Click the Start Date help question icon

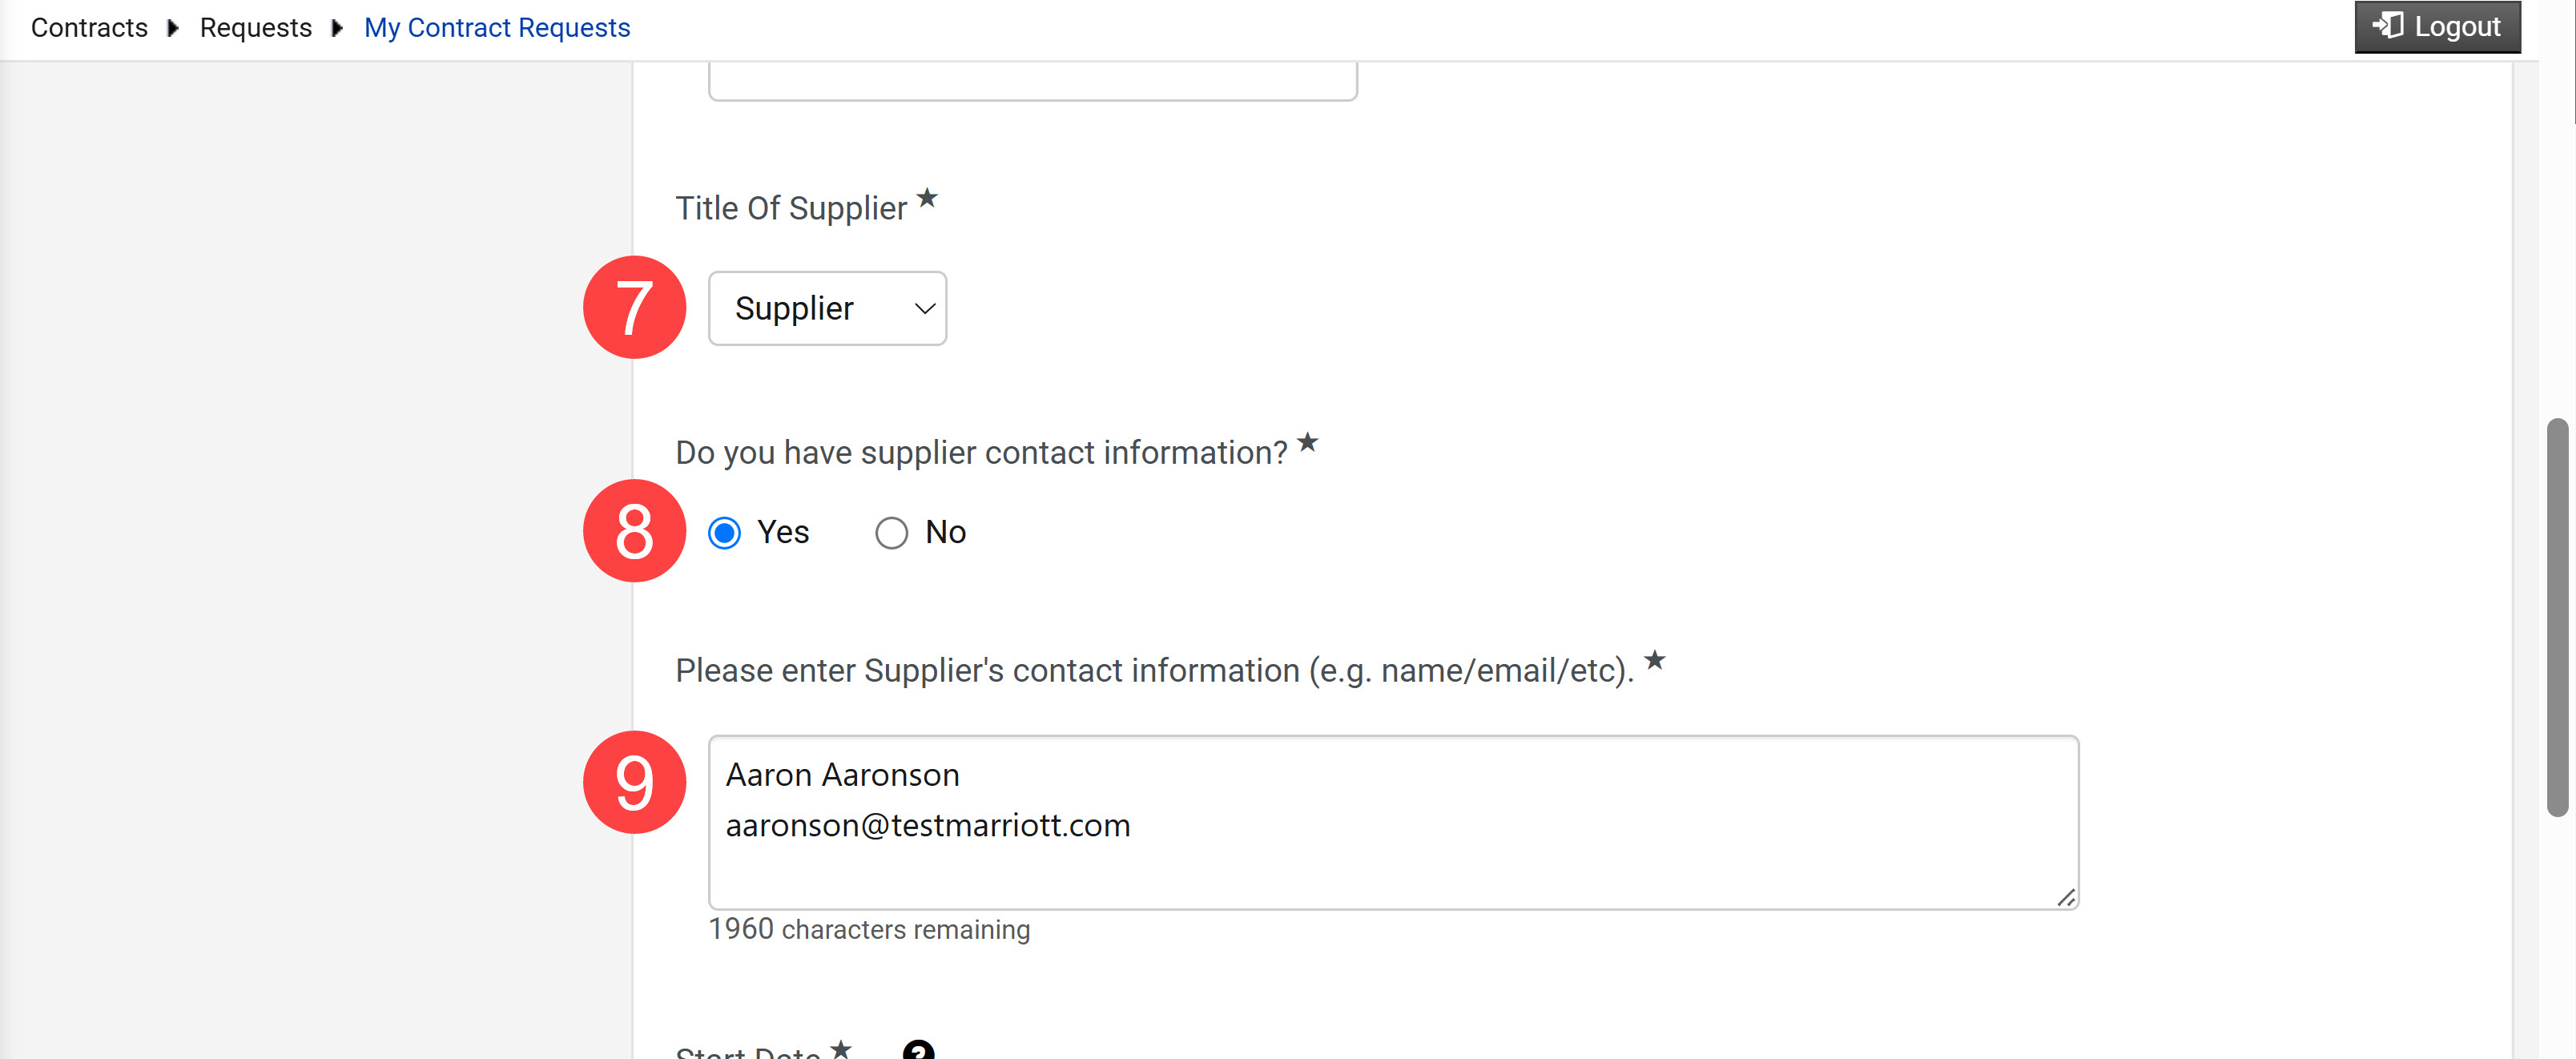click(918, 1050)
